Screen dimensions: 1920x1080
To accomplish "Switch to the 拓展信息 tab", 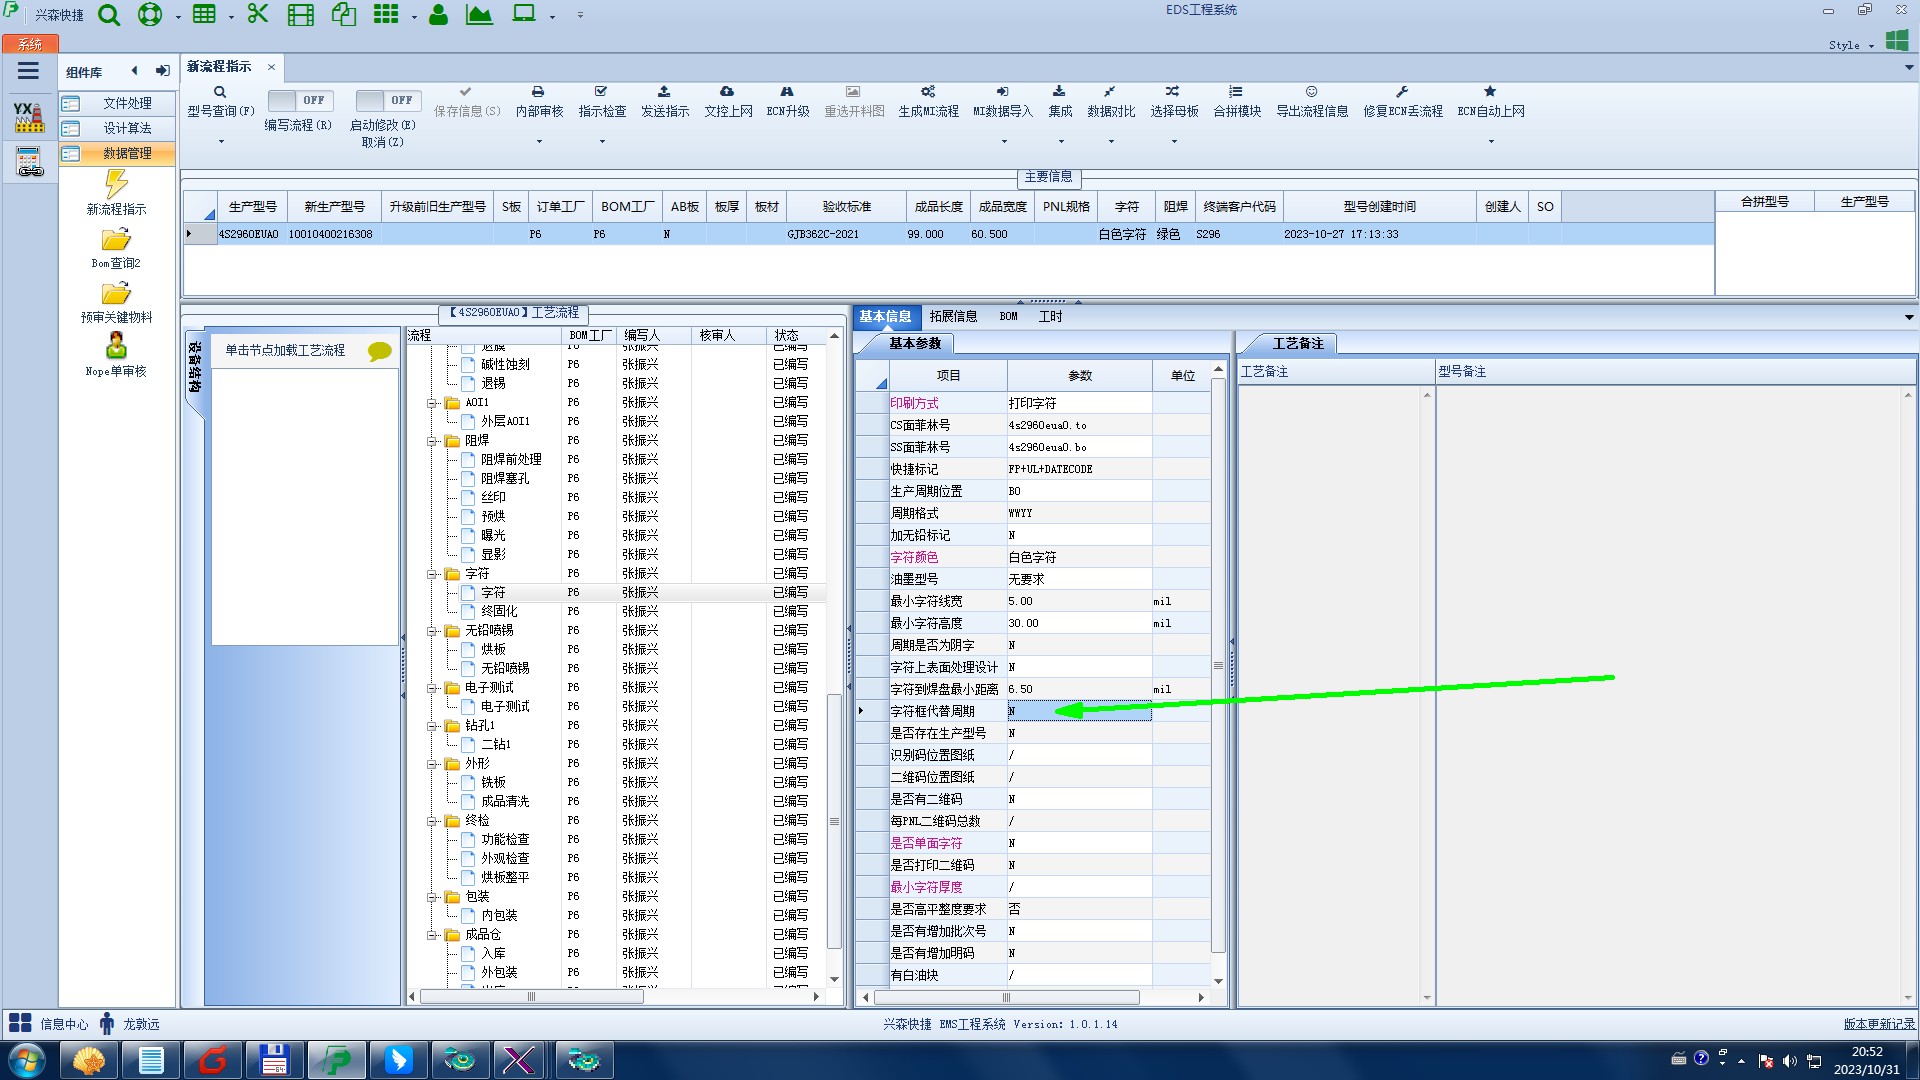I will pyautogui.click(x=952, y=316).
